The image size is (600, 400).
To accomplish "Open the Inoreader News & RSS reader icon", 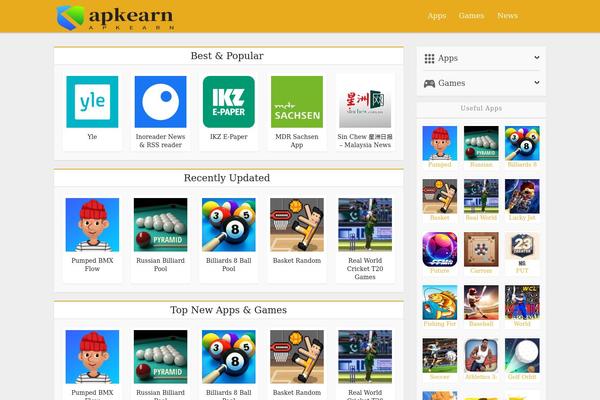I will click(x=160, y=102).
